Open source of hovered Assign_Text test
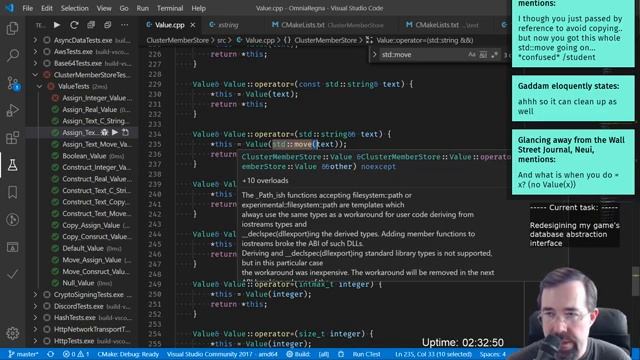 click(125, 132)
